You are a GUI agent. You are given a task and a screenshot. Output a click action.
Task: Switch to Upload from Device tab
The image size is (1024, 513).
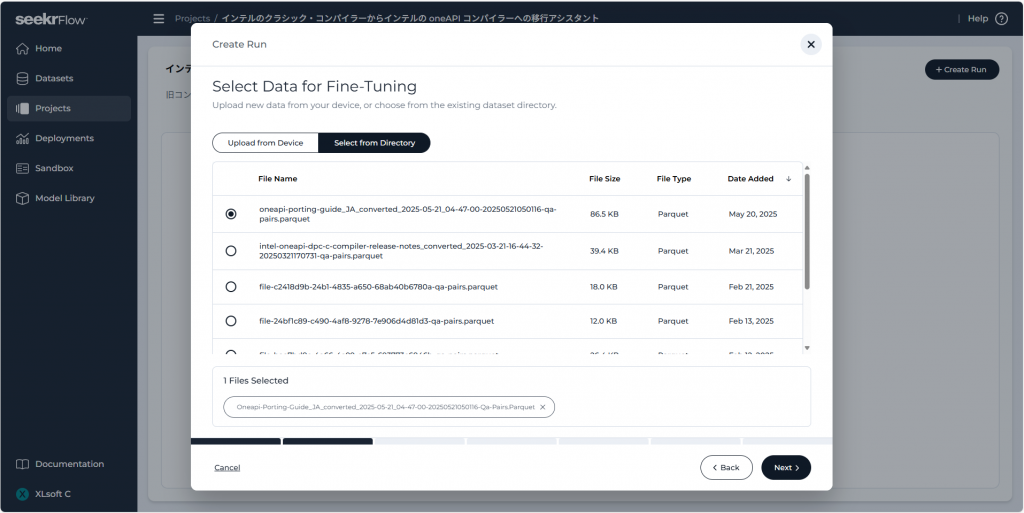[265, 143]
